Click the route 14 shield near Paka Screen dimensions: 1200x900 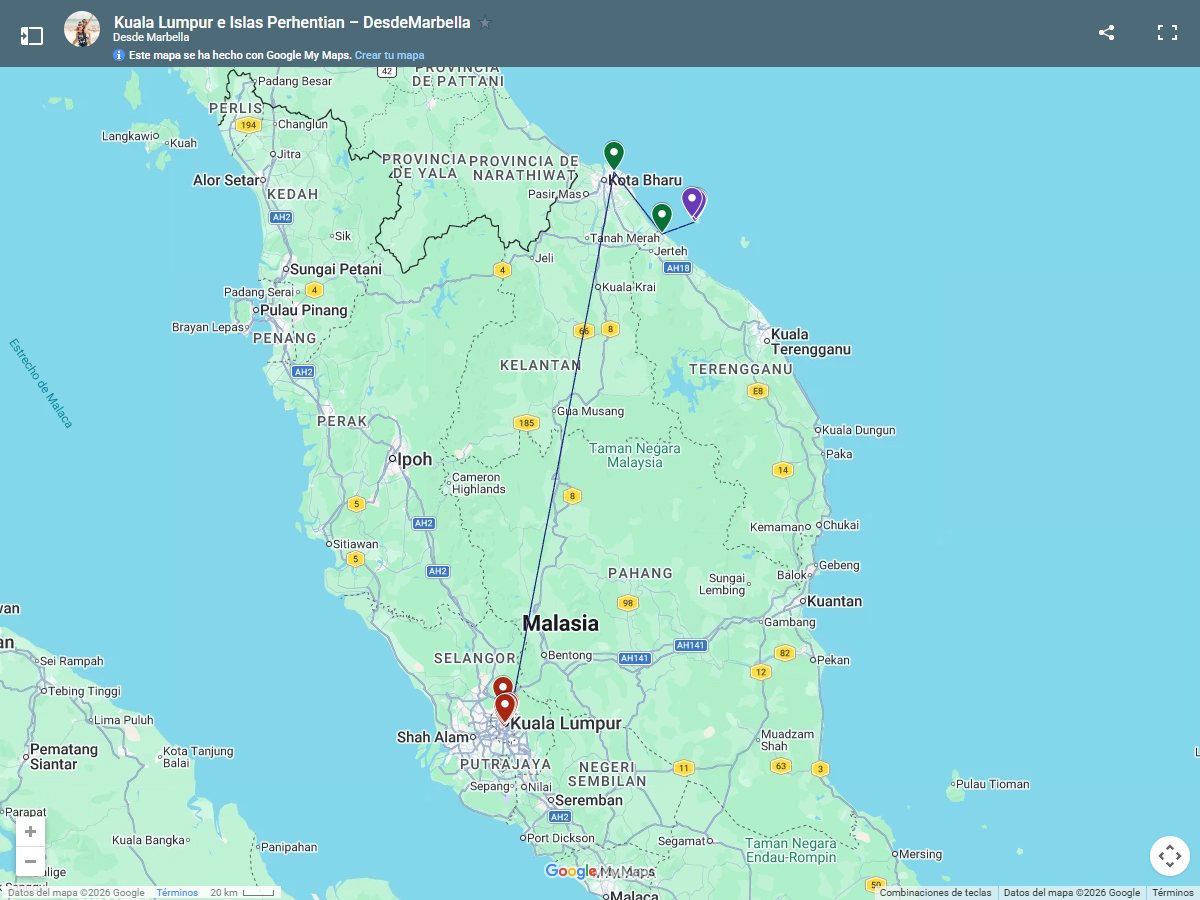pos(783,470)
